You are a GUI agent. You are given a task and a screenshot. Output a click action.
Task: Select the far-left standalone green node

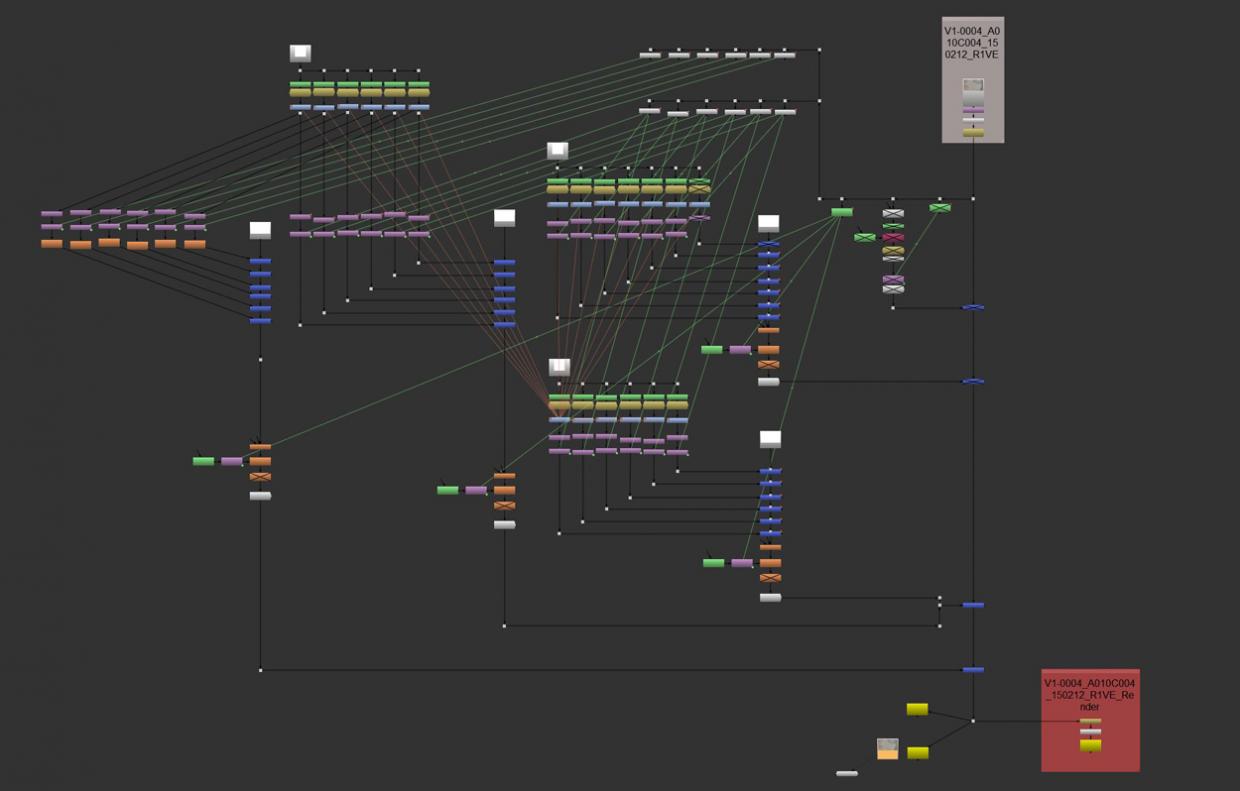(x=203, y=461)
